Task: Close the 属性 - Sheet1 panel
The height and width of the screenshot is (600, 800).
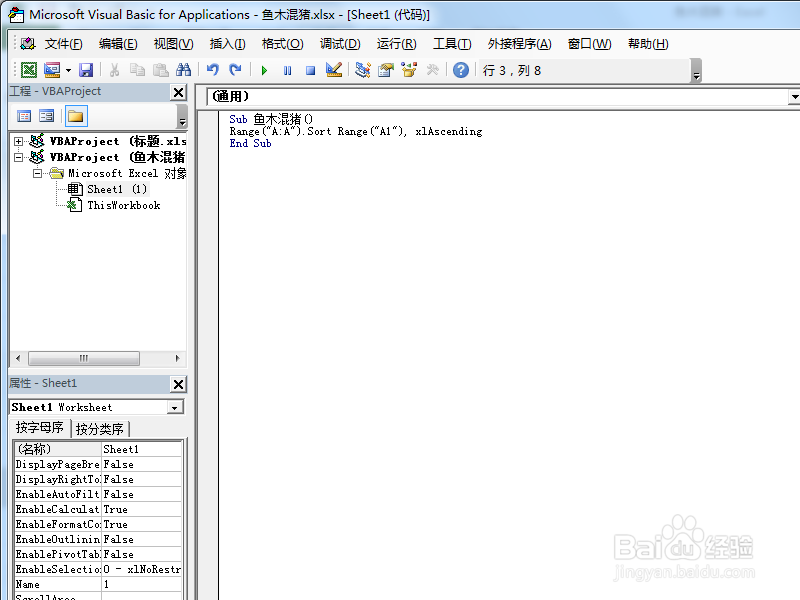Action: point(179,384)
